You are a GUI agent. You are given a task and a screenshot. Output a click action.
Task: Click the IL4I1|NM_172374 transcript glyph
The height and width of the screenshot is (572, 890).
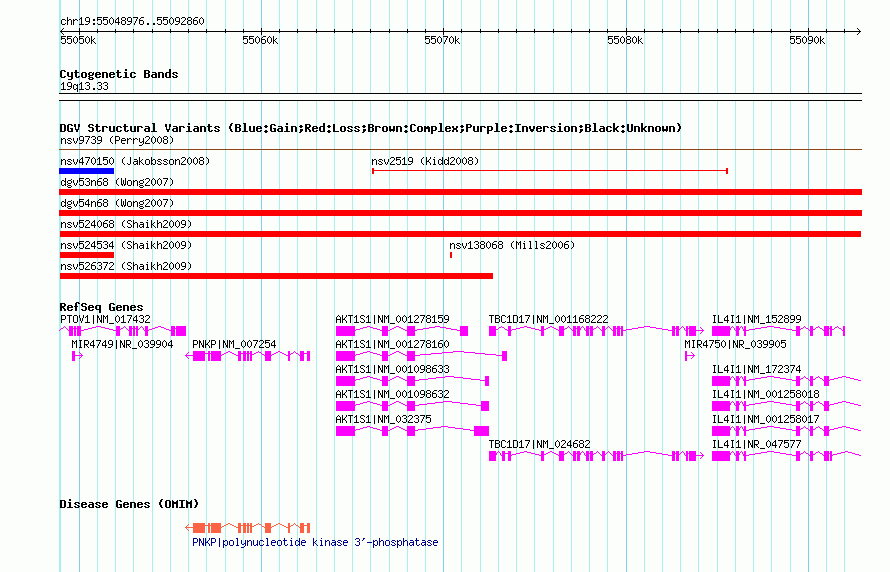pos(787,381)
